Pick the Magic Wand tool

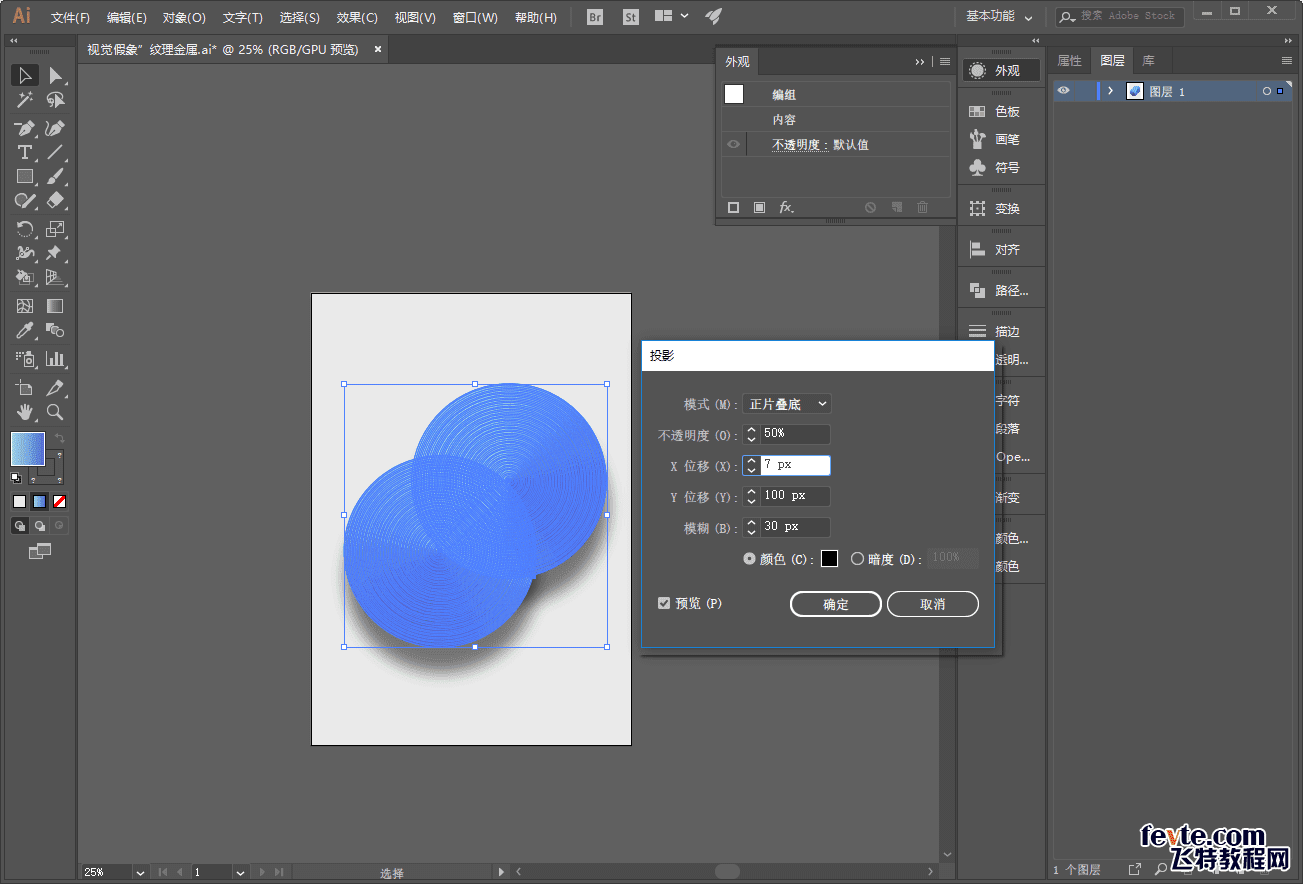pyautogui.click(x=25, y=100)
